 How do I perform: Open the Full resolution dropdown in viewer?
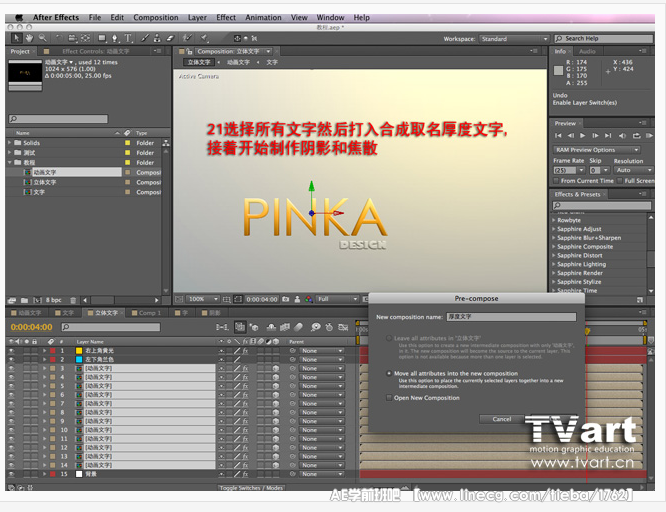(x=338, y=299)
